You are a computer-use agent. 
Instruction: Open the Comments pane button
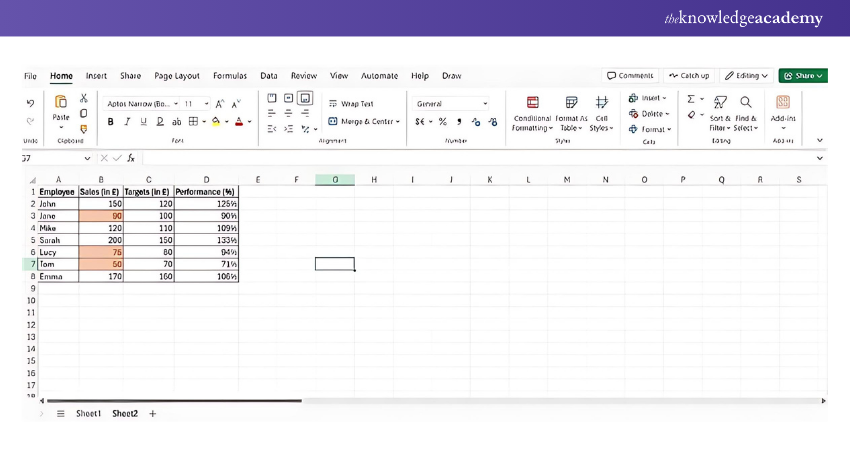630,76
